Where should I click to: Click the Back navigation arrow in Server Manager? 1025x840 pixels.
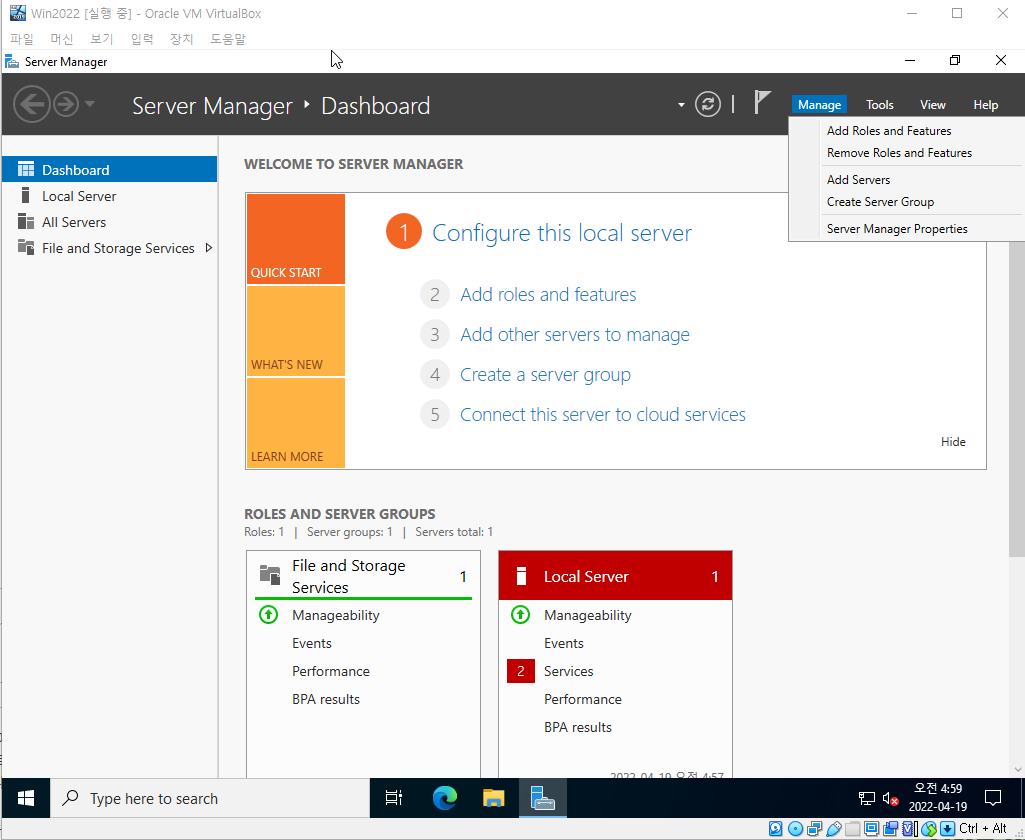click(x=31, y=104)
